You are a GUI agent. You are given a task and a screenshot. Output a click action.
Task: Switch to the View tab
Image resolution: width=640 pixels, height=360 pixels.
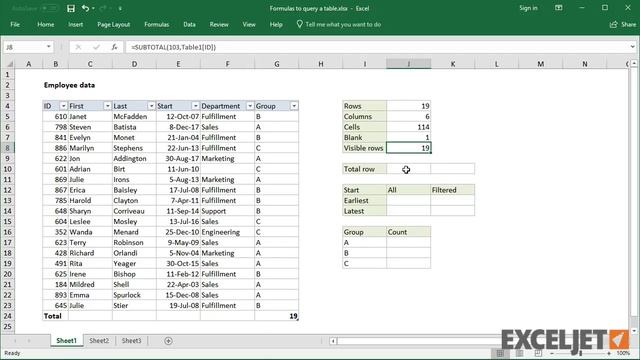[x=249, y=24]
